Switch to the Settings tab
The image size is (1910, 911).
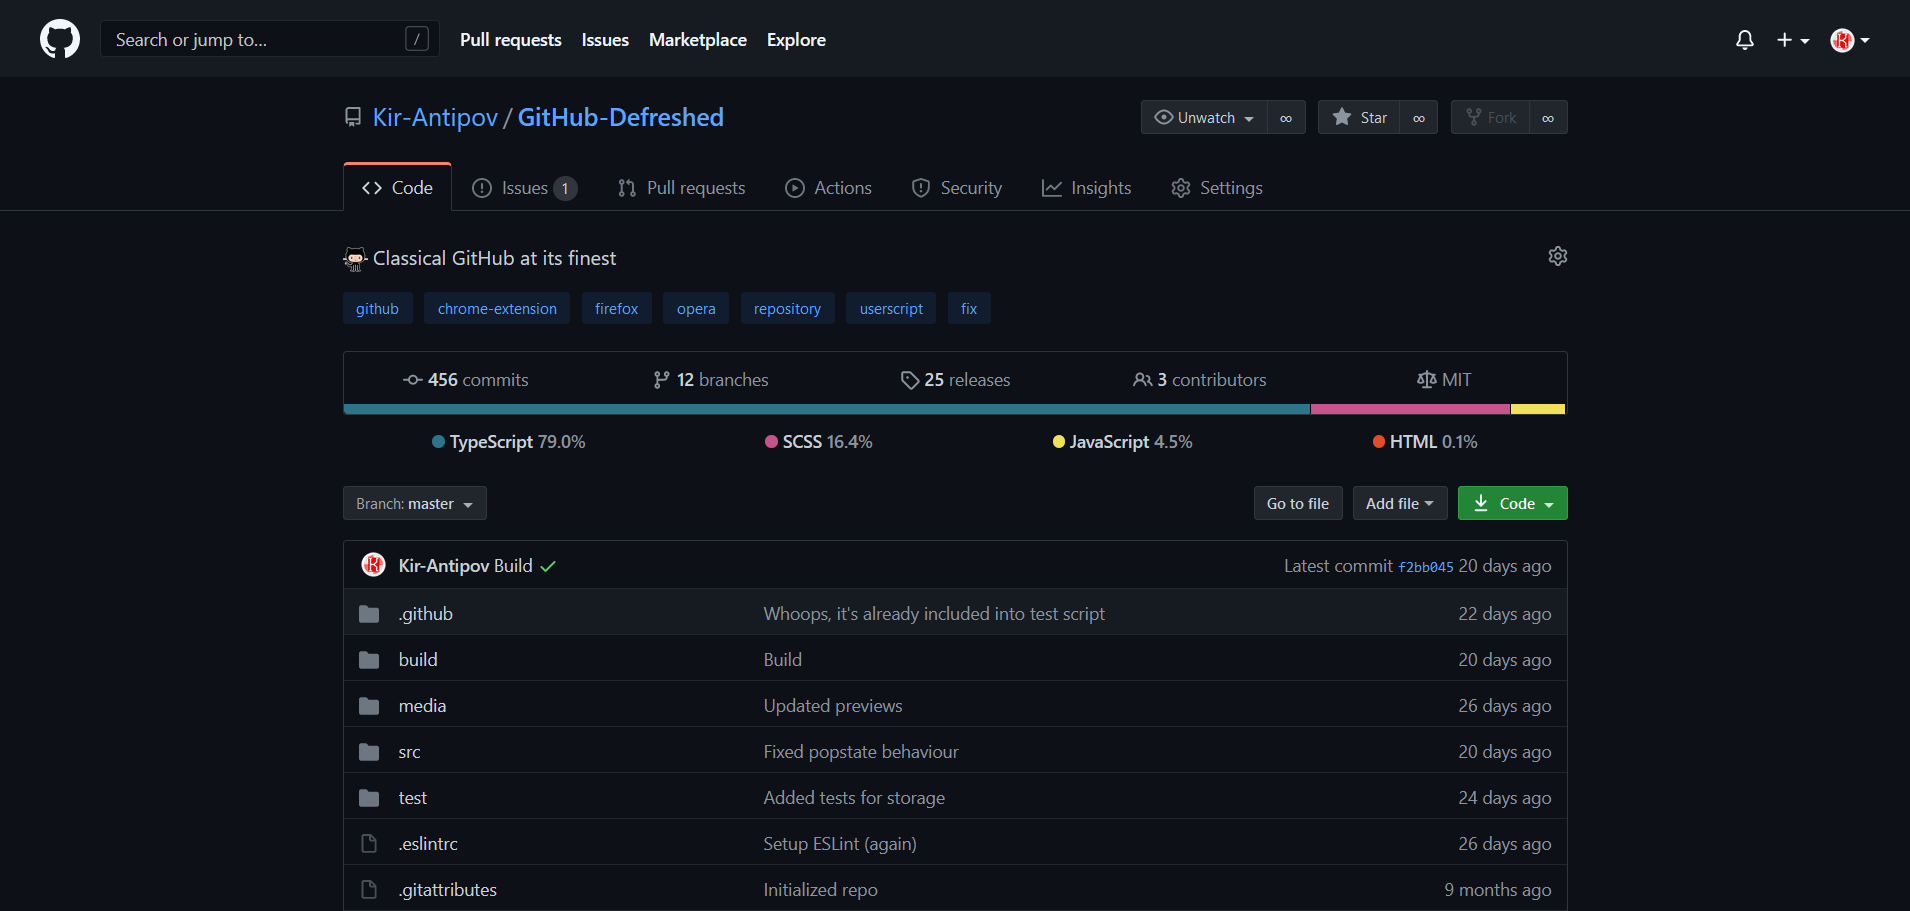coord(1216,188)
